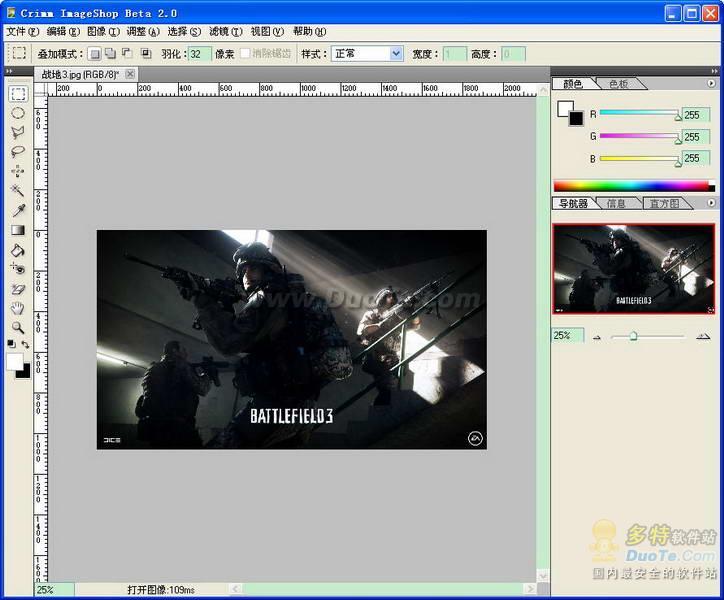Click the 羽化 feather value field
The height and width of the screenshot is (600, 724).
tap(200, 54)
